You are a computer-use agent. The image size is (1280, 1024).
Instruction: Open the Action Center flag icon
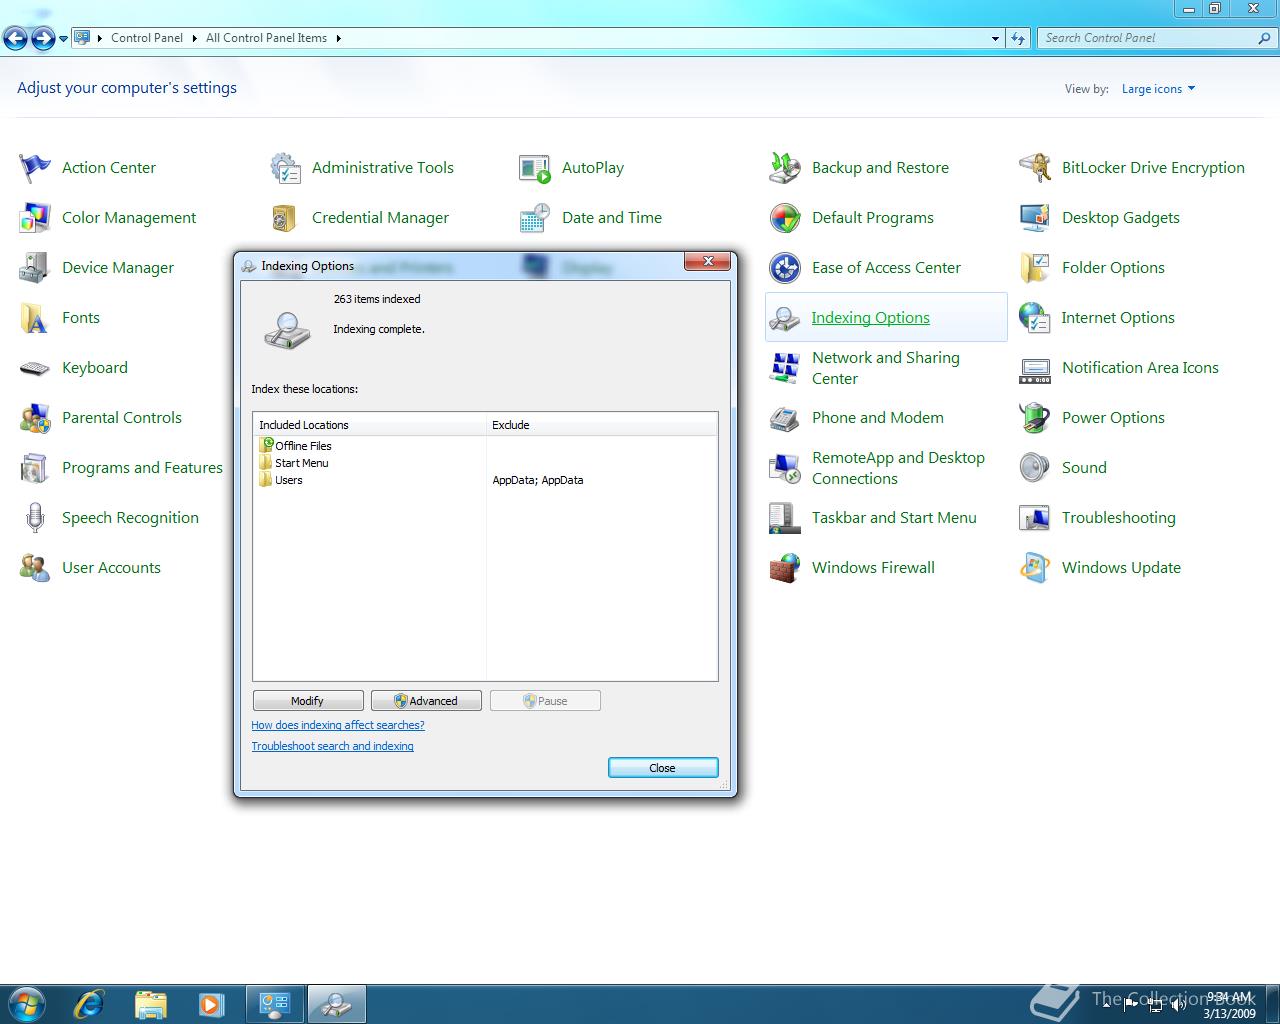coord(35,168)
